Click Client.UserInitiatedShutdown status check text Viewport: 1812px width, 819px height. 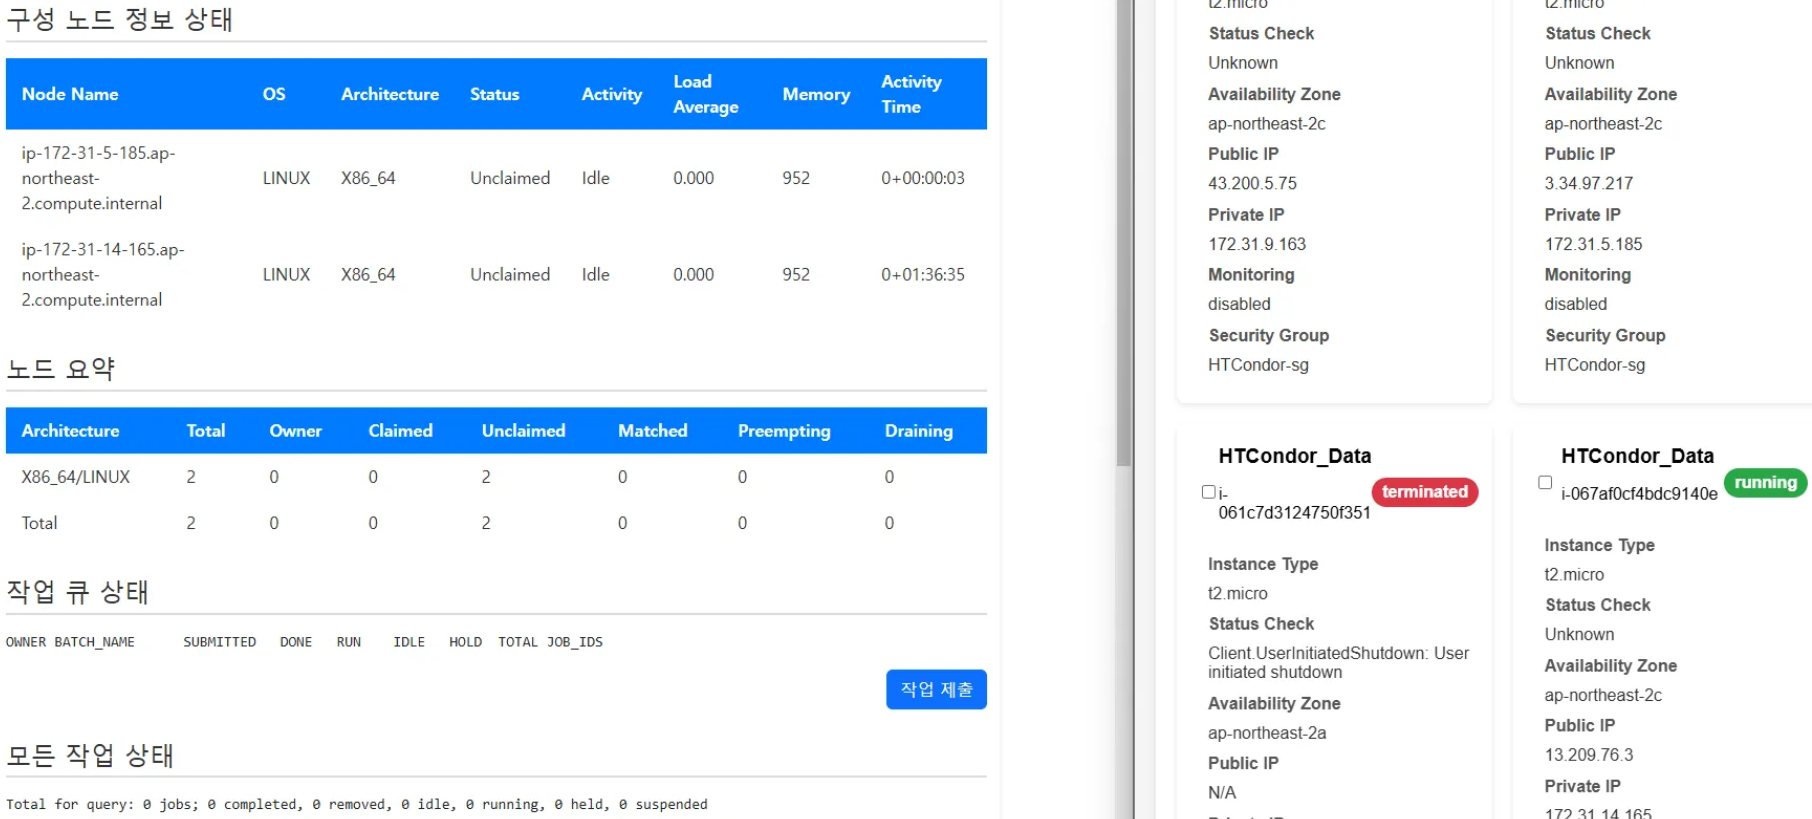(x=1338, y=662)
